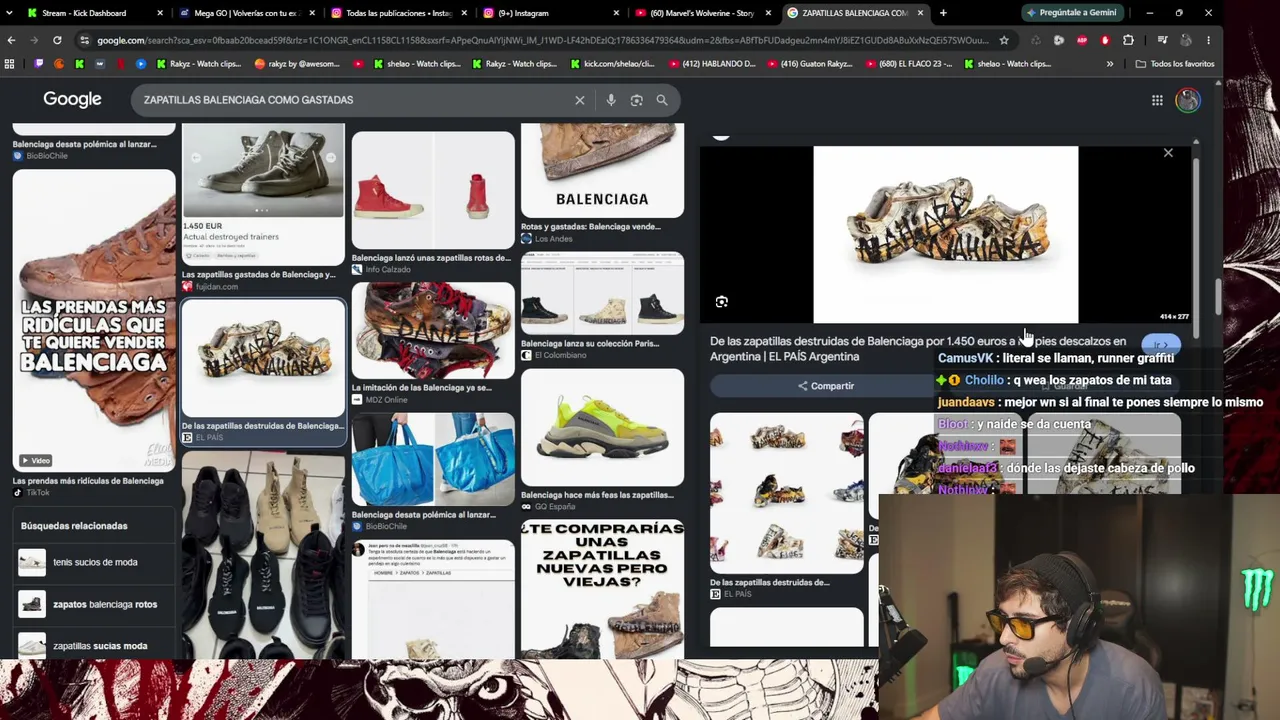Open the ABP ad blocker extension
This screenshot has width=1280, height=720.
coord(1082,40)
